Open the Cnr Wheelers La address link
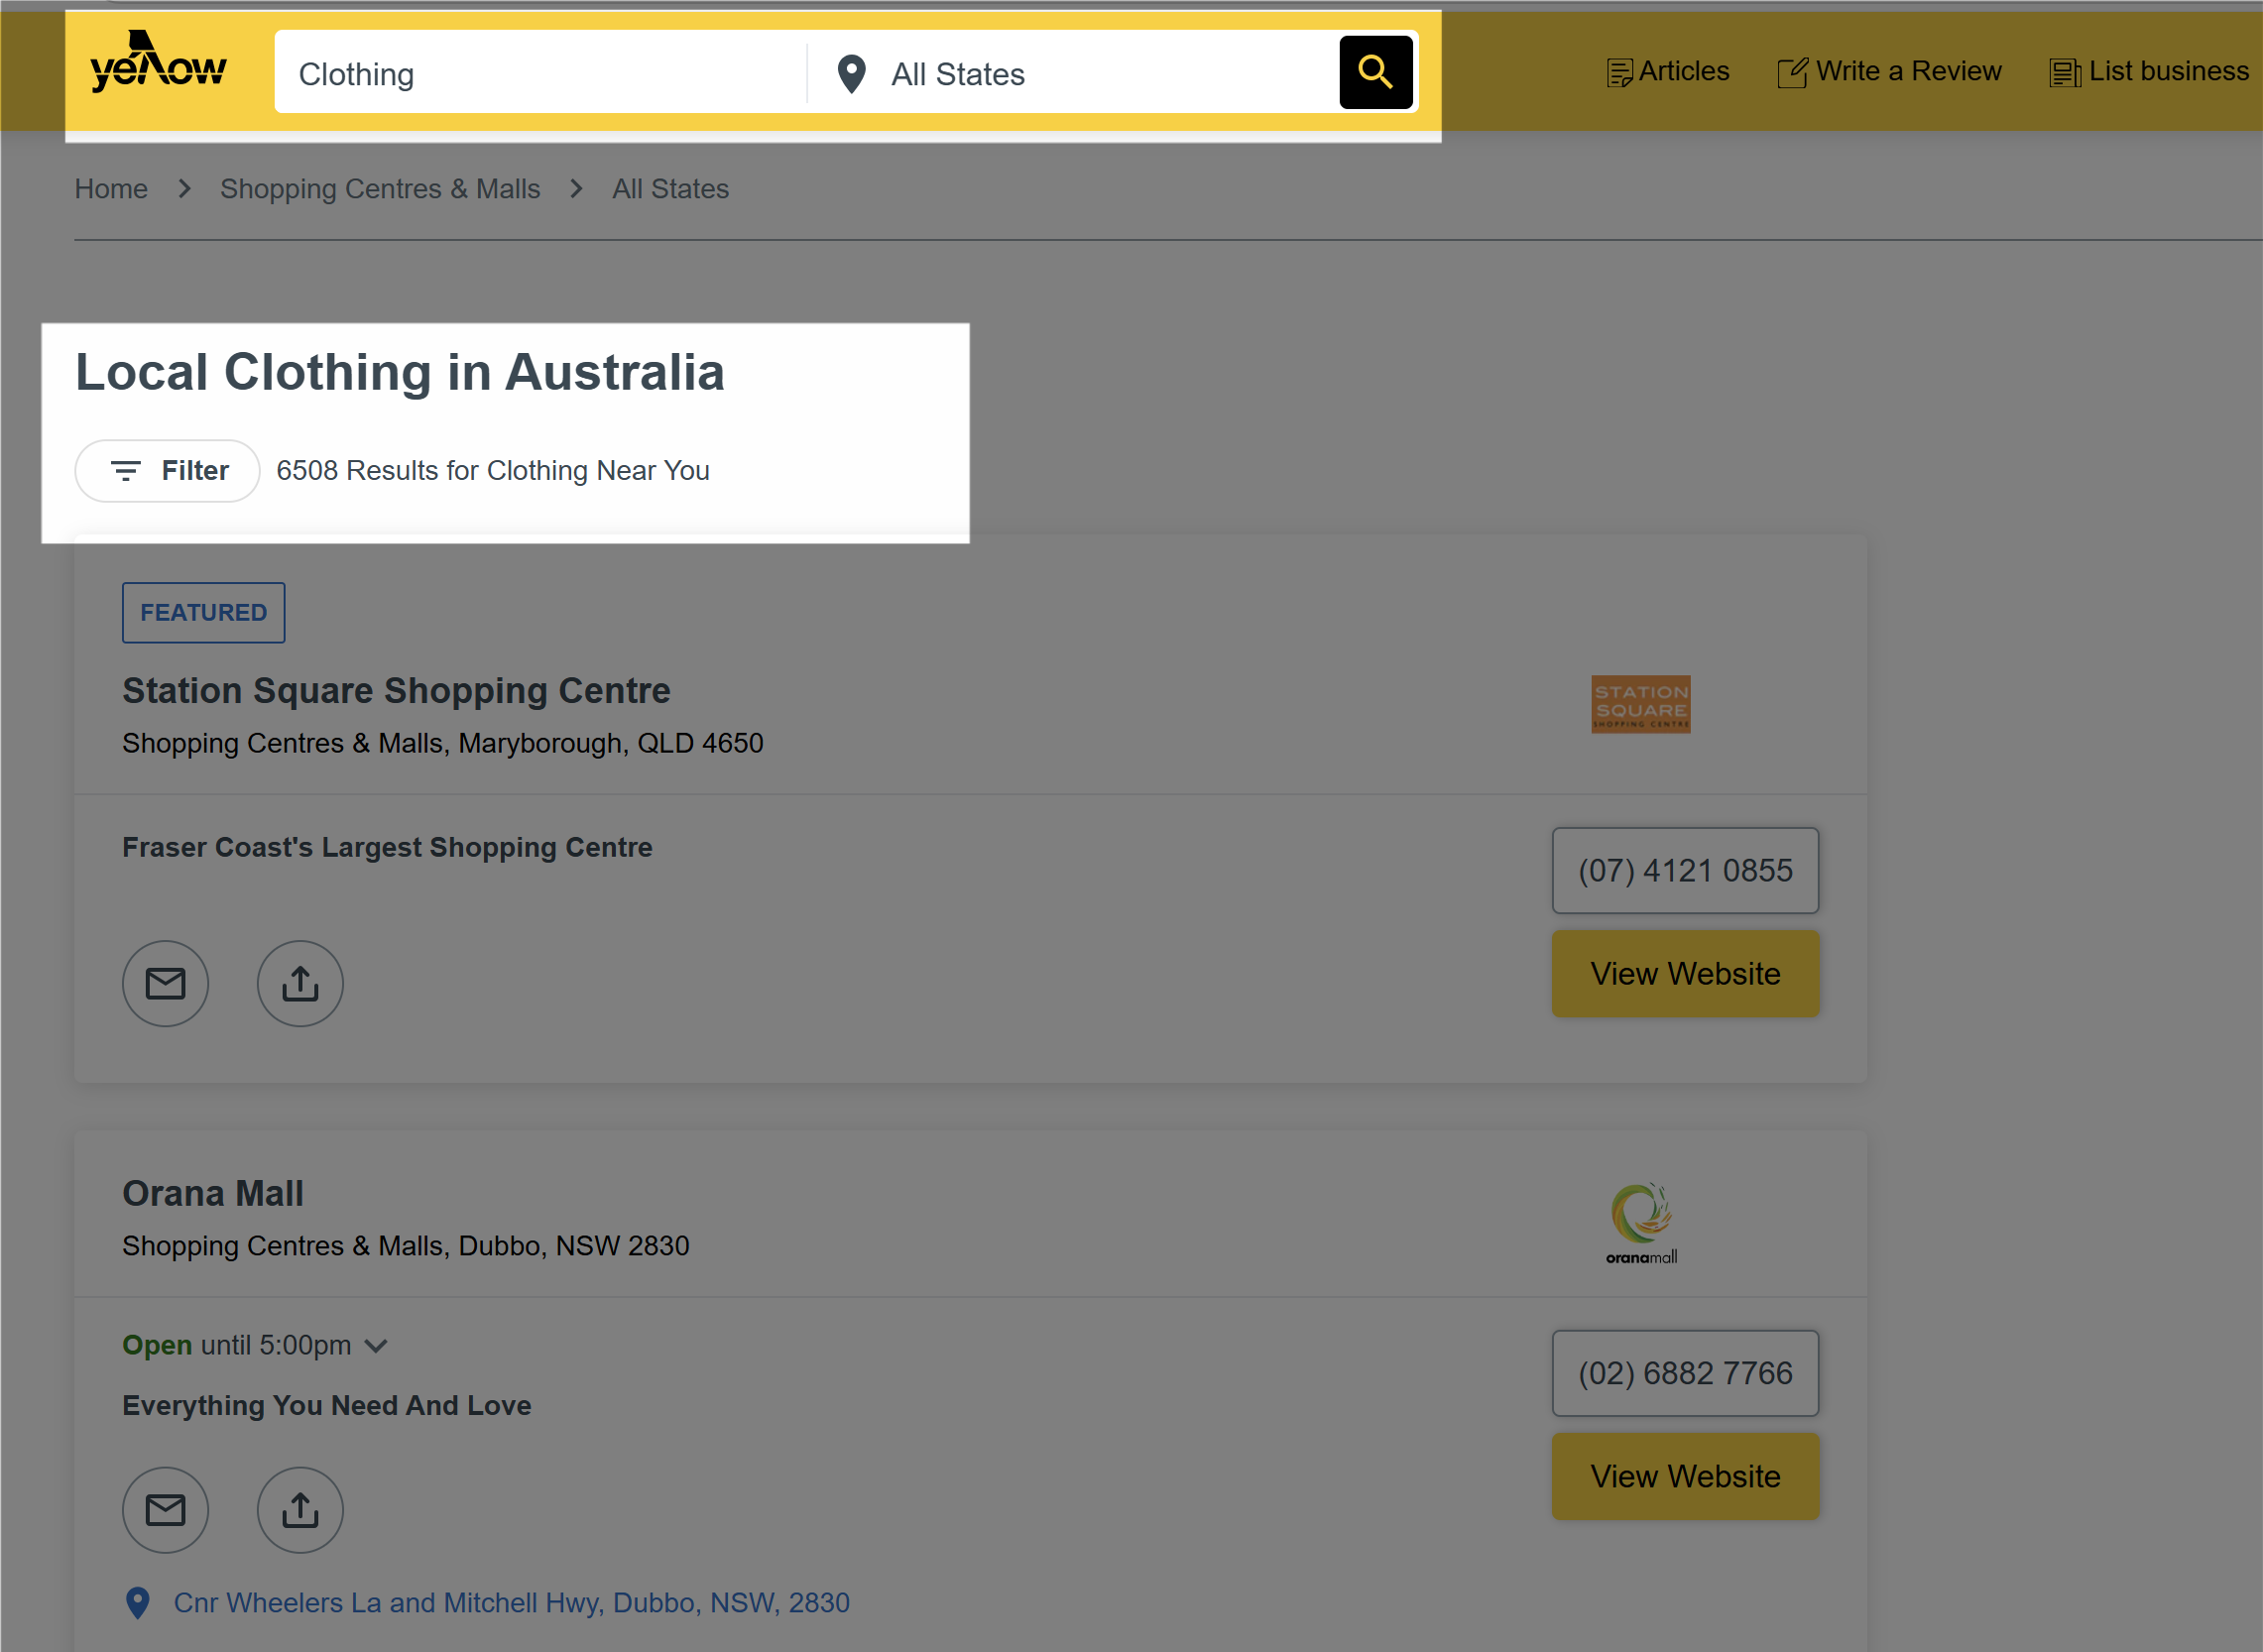Screen dimensions: 2263x1652 pos(511,1602)
